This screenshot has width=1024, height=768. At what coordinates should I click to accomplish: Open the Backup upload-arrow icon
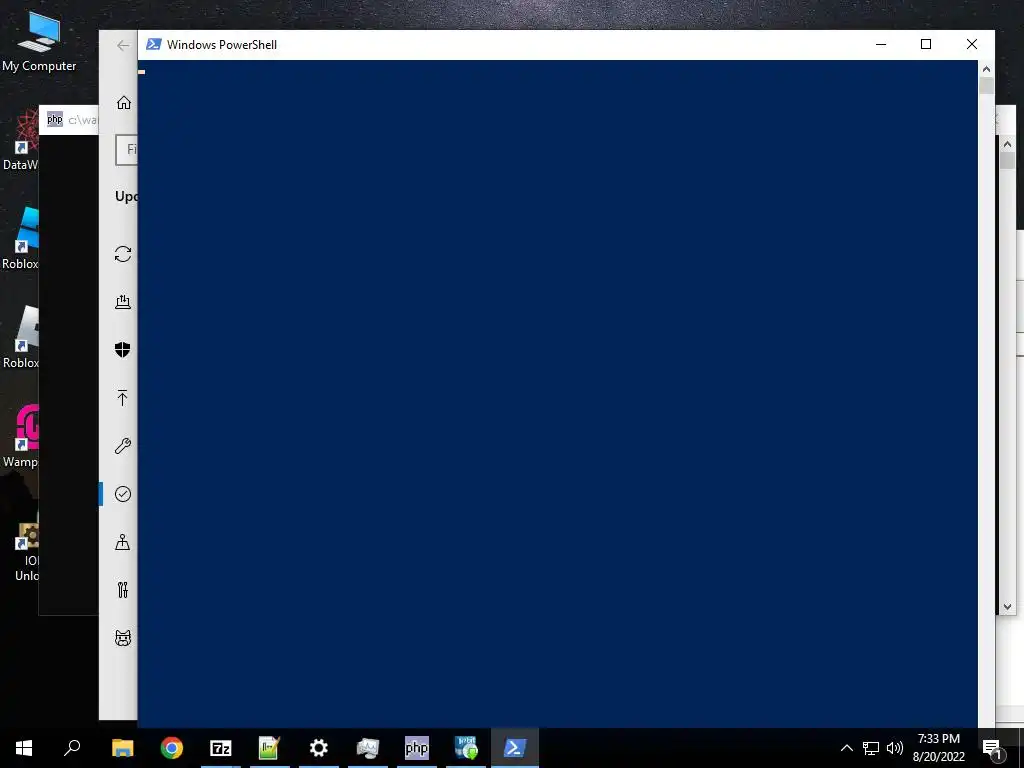point(123,398)
